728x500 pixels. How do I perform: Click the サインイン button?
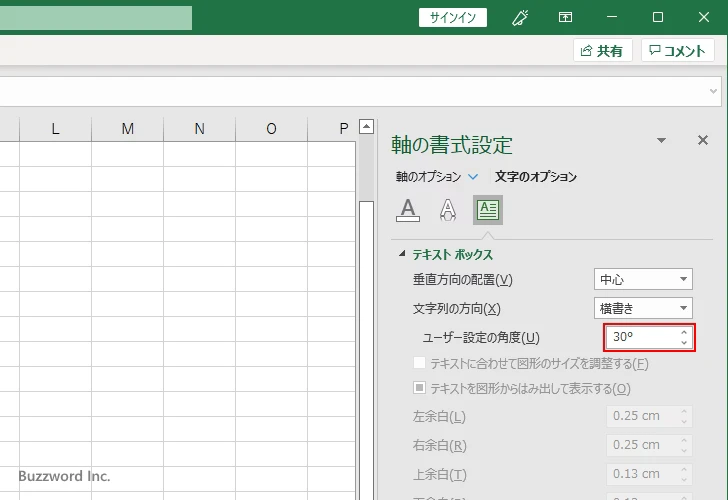(453, 18)
